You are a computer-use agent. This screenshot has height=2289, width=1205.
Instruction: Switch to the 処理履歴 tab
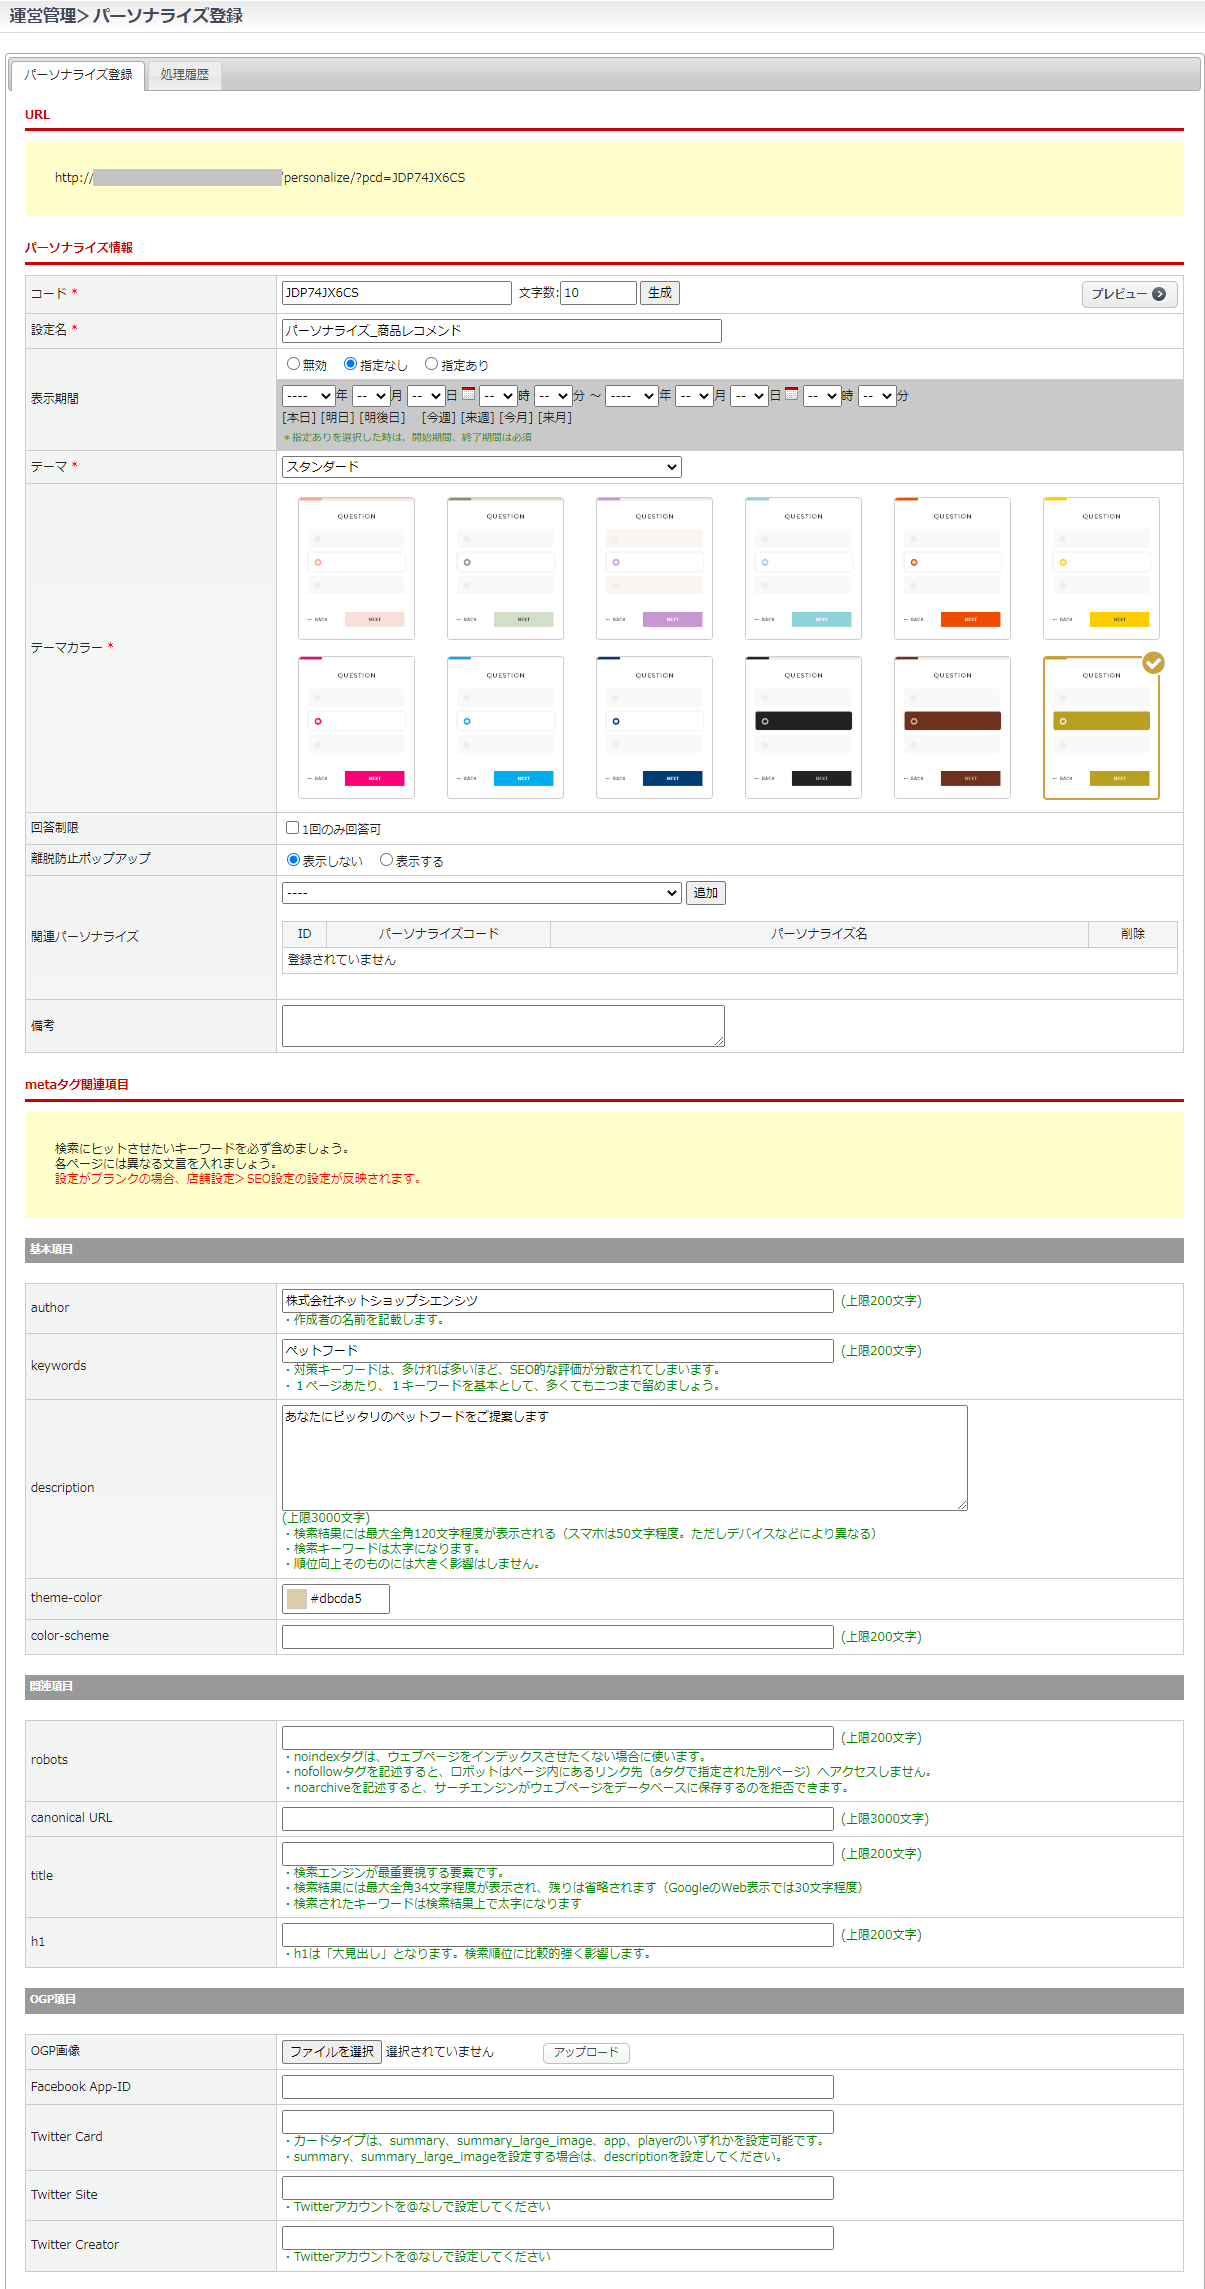tap(185, 75)
